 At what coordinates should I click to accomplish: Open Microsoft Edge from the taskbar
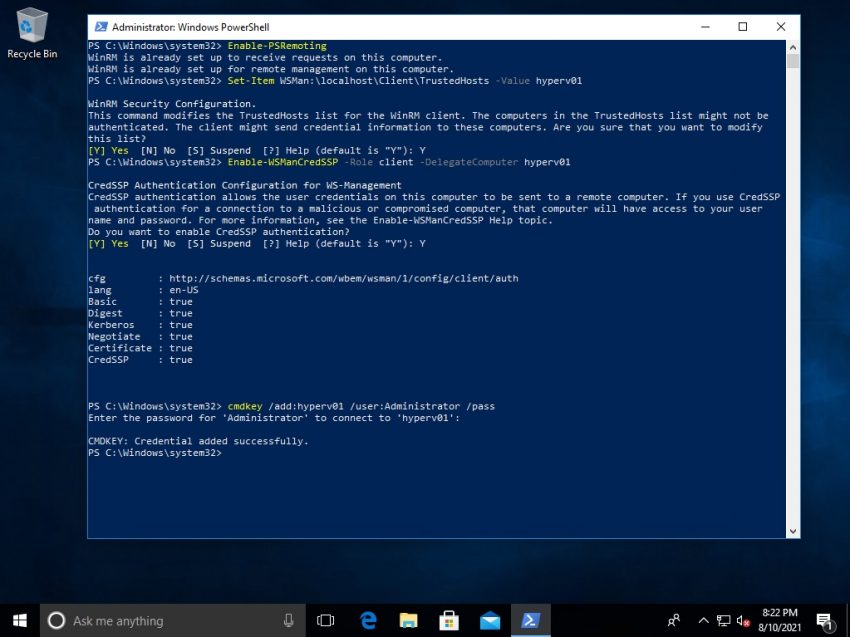coord(366,620)
